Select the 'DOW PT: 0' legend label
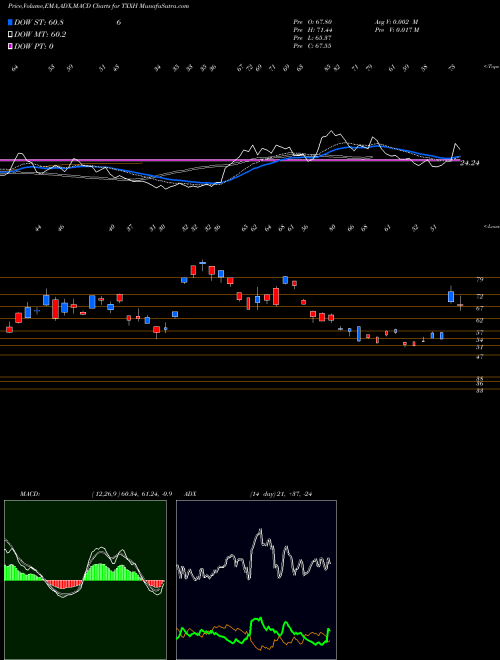Image resolution: width=500 pixels, height=660 pixels. coord(34,46)
